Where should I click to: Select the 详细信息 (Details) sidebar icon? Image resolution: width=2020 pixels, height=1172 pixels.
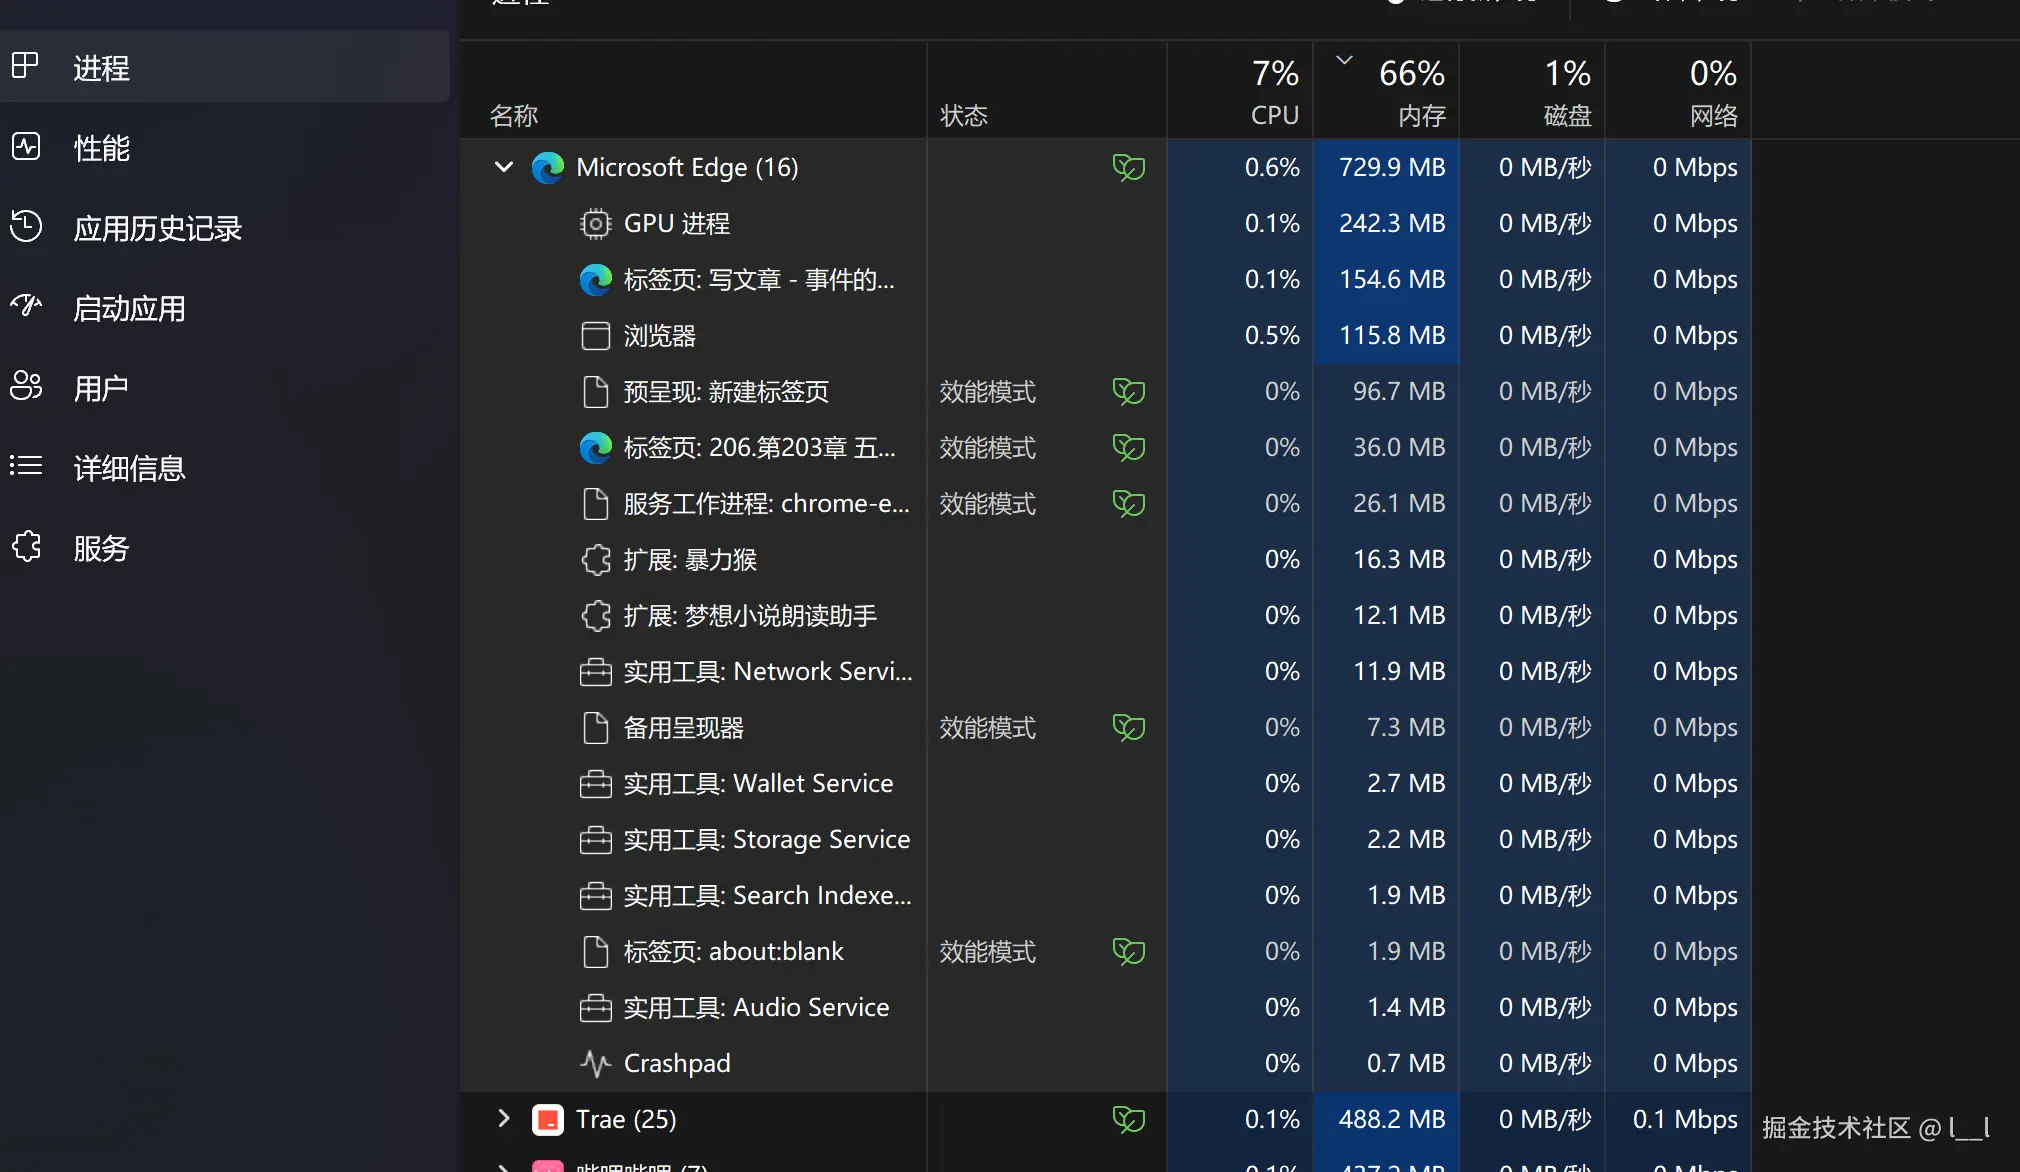tap(27, 466)
